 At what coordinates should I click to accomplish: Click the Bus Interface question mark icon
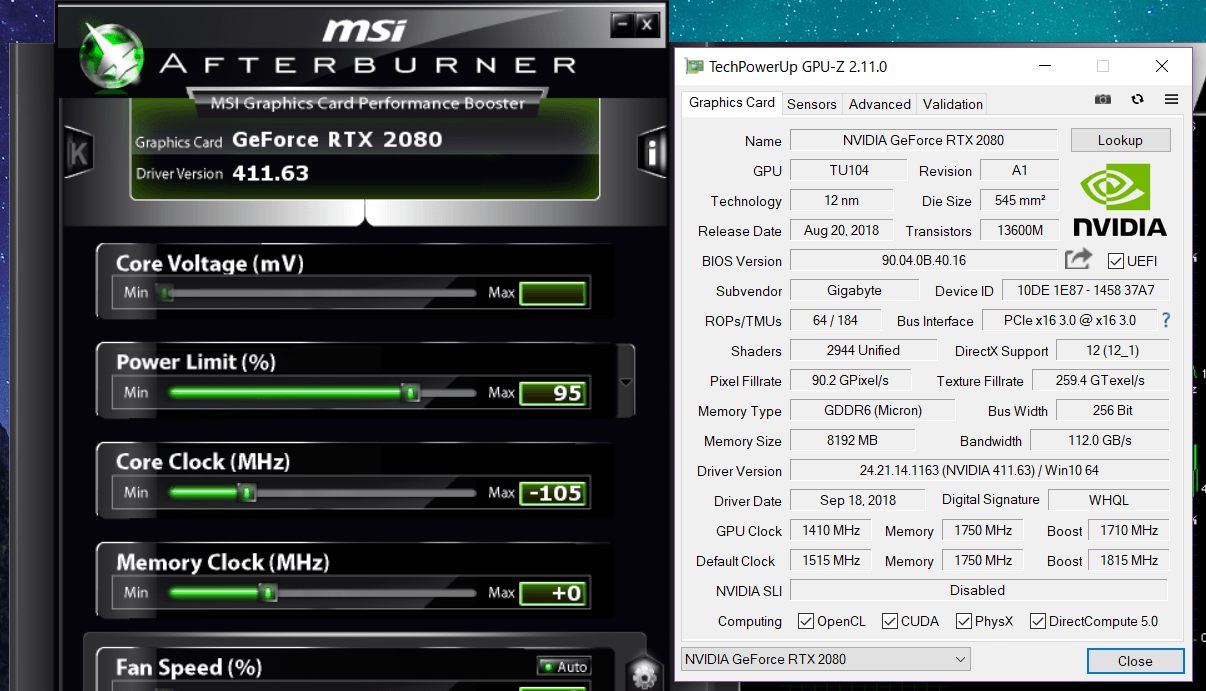point(1165,320)
